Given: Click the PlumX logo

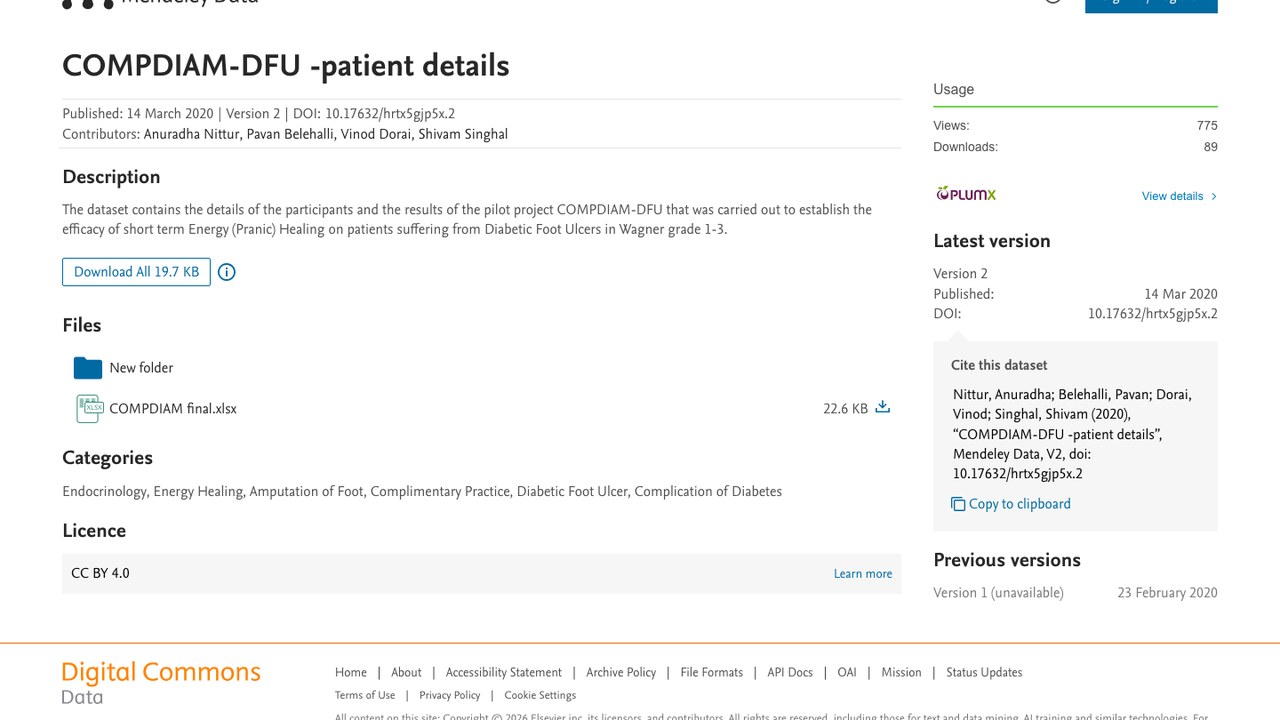Looking at the screenshot, I should coord(966,194).
